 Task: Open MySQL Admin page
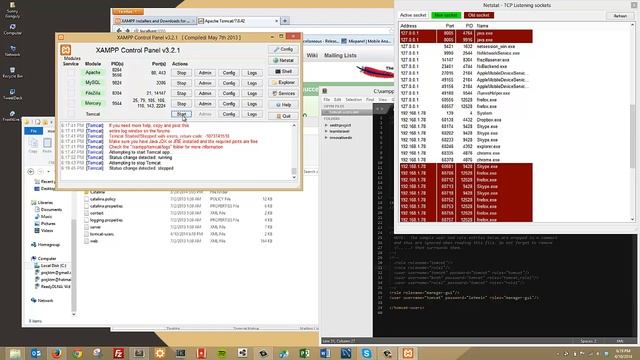(x=205, y=83)
